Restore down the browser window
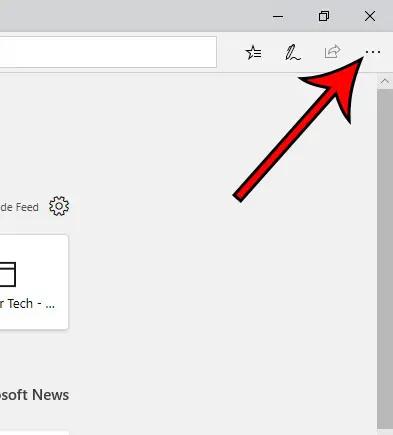Viewport: 393px width, 435px height. tap(324, 16)
